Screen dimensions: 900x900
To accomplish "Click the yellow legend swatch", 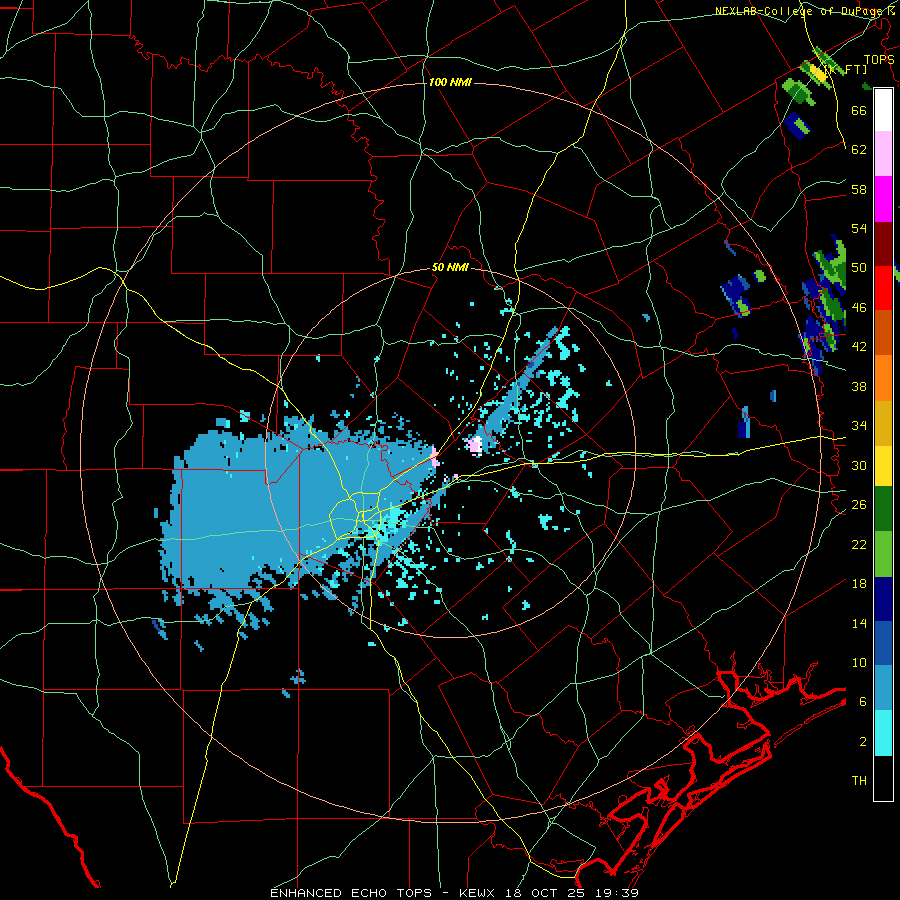I will pyautogui.click(x=883, y=466).
